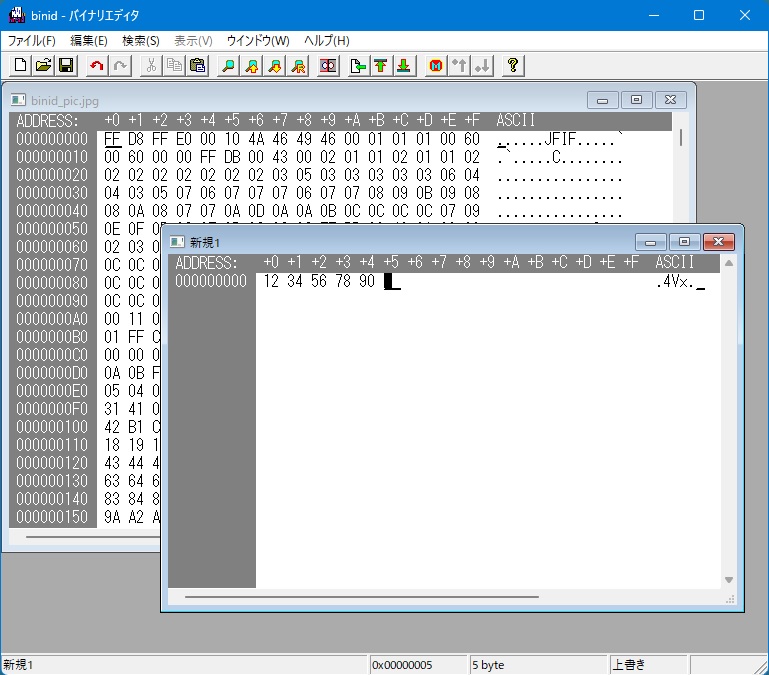The width and height of the screenshot is (769, 675).
Task: Maximize the binid_pic.jpg child window
Action: [x=636, y=100]
